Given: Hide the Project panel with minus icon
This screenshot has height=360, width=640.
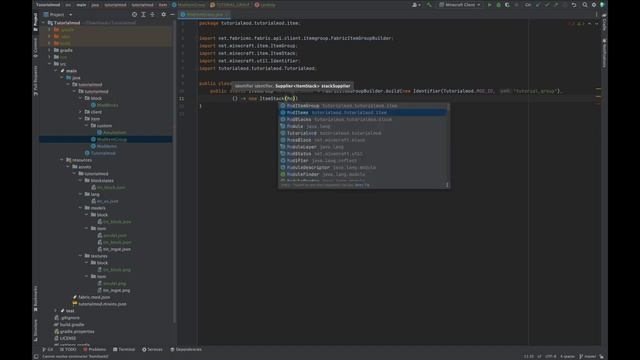Looking at the screenshot, I should pos(172,14).
